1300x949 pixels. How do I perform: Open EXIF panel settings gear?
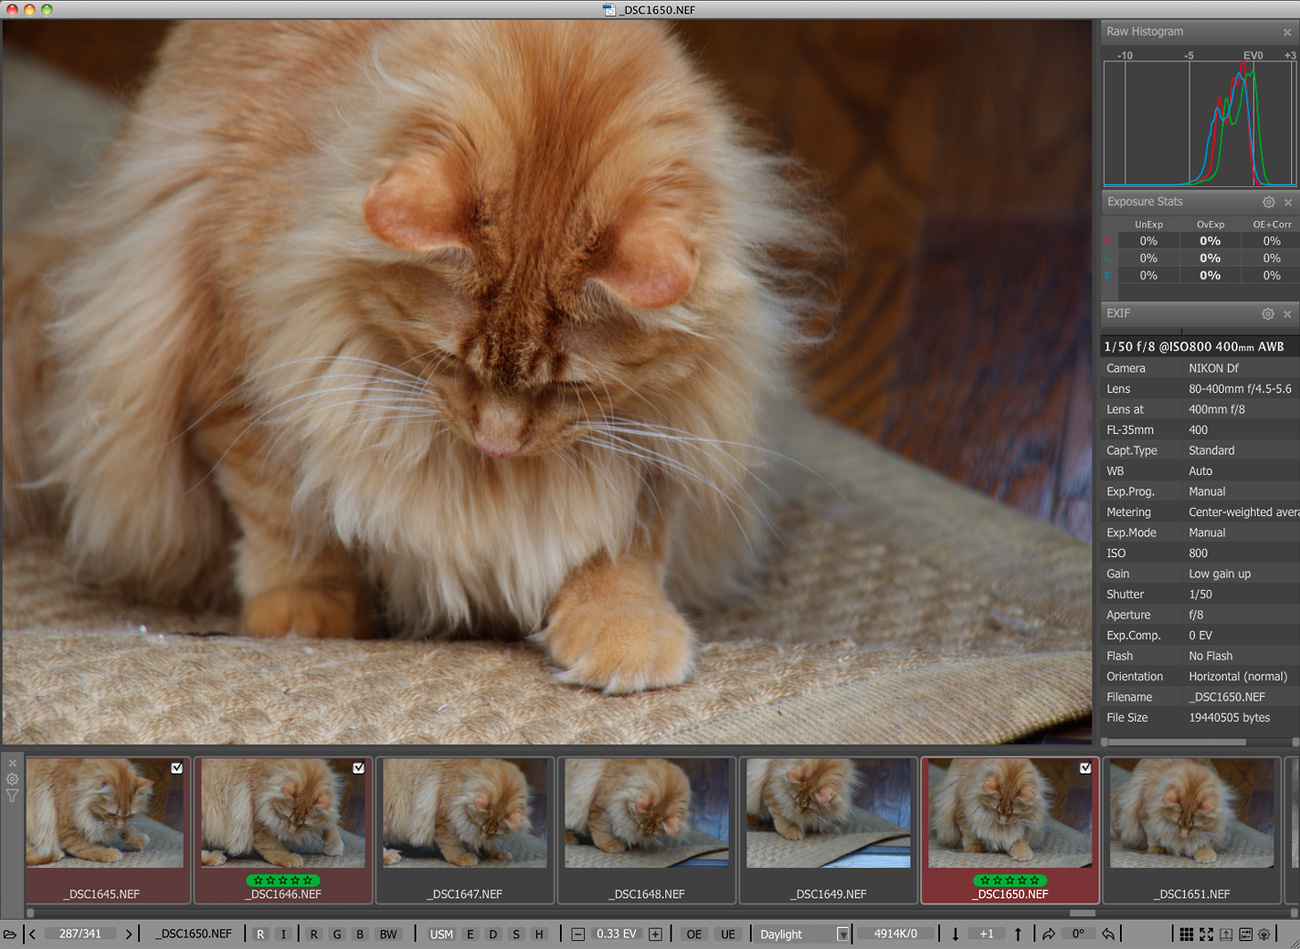tap(1267, 314)
